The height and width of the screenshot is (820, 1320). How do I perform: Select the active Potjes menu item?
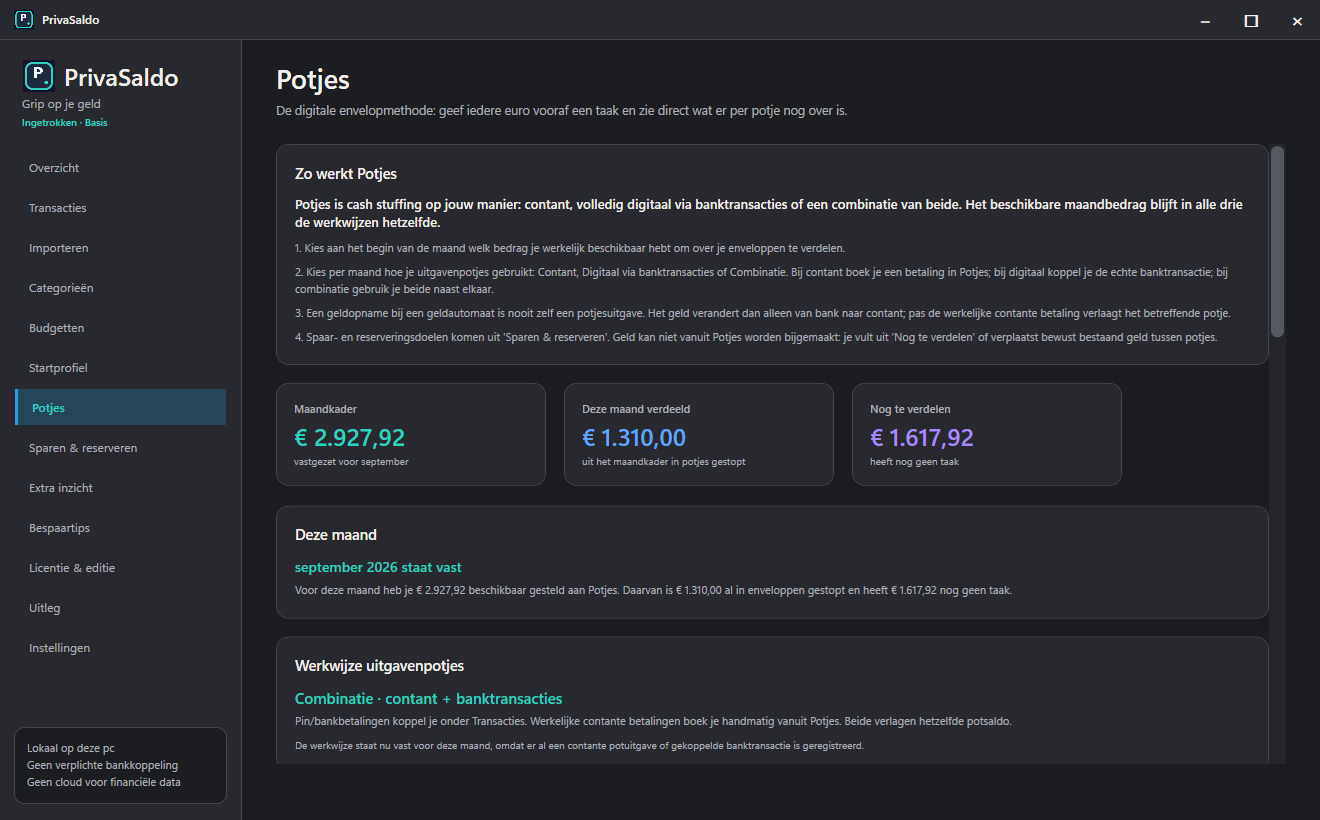pos(120,408)
